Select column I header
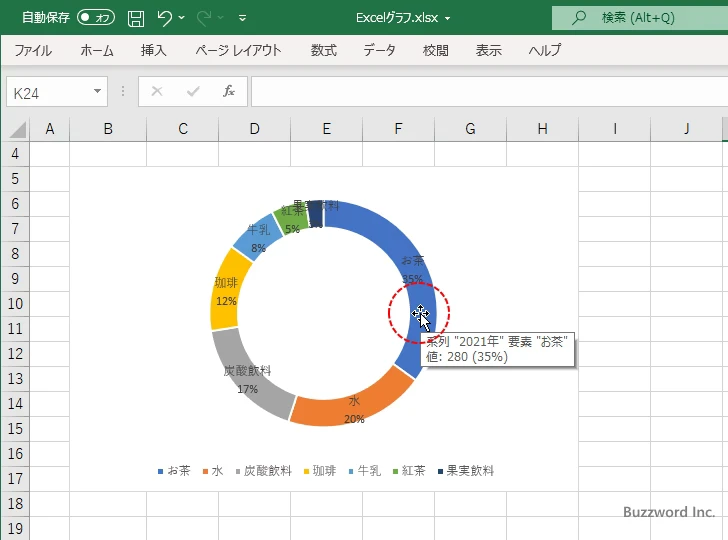 pyautogui.click(x=615, y=129)
